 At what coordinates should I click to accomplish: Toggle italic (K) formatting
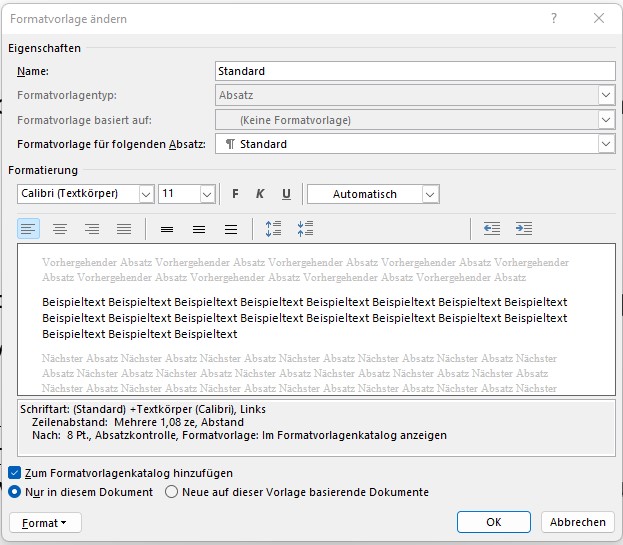260,194
